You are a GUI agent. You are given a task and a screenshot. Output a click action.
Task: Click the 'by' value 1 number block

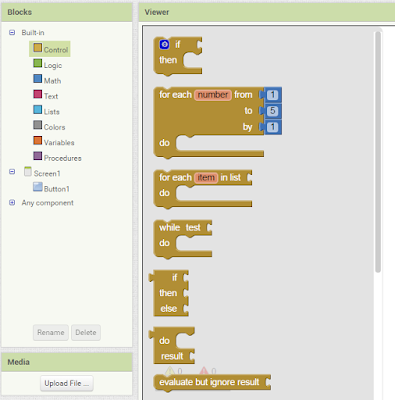[x=272, y=127]
